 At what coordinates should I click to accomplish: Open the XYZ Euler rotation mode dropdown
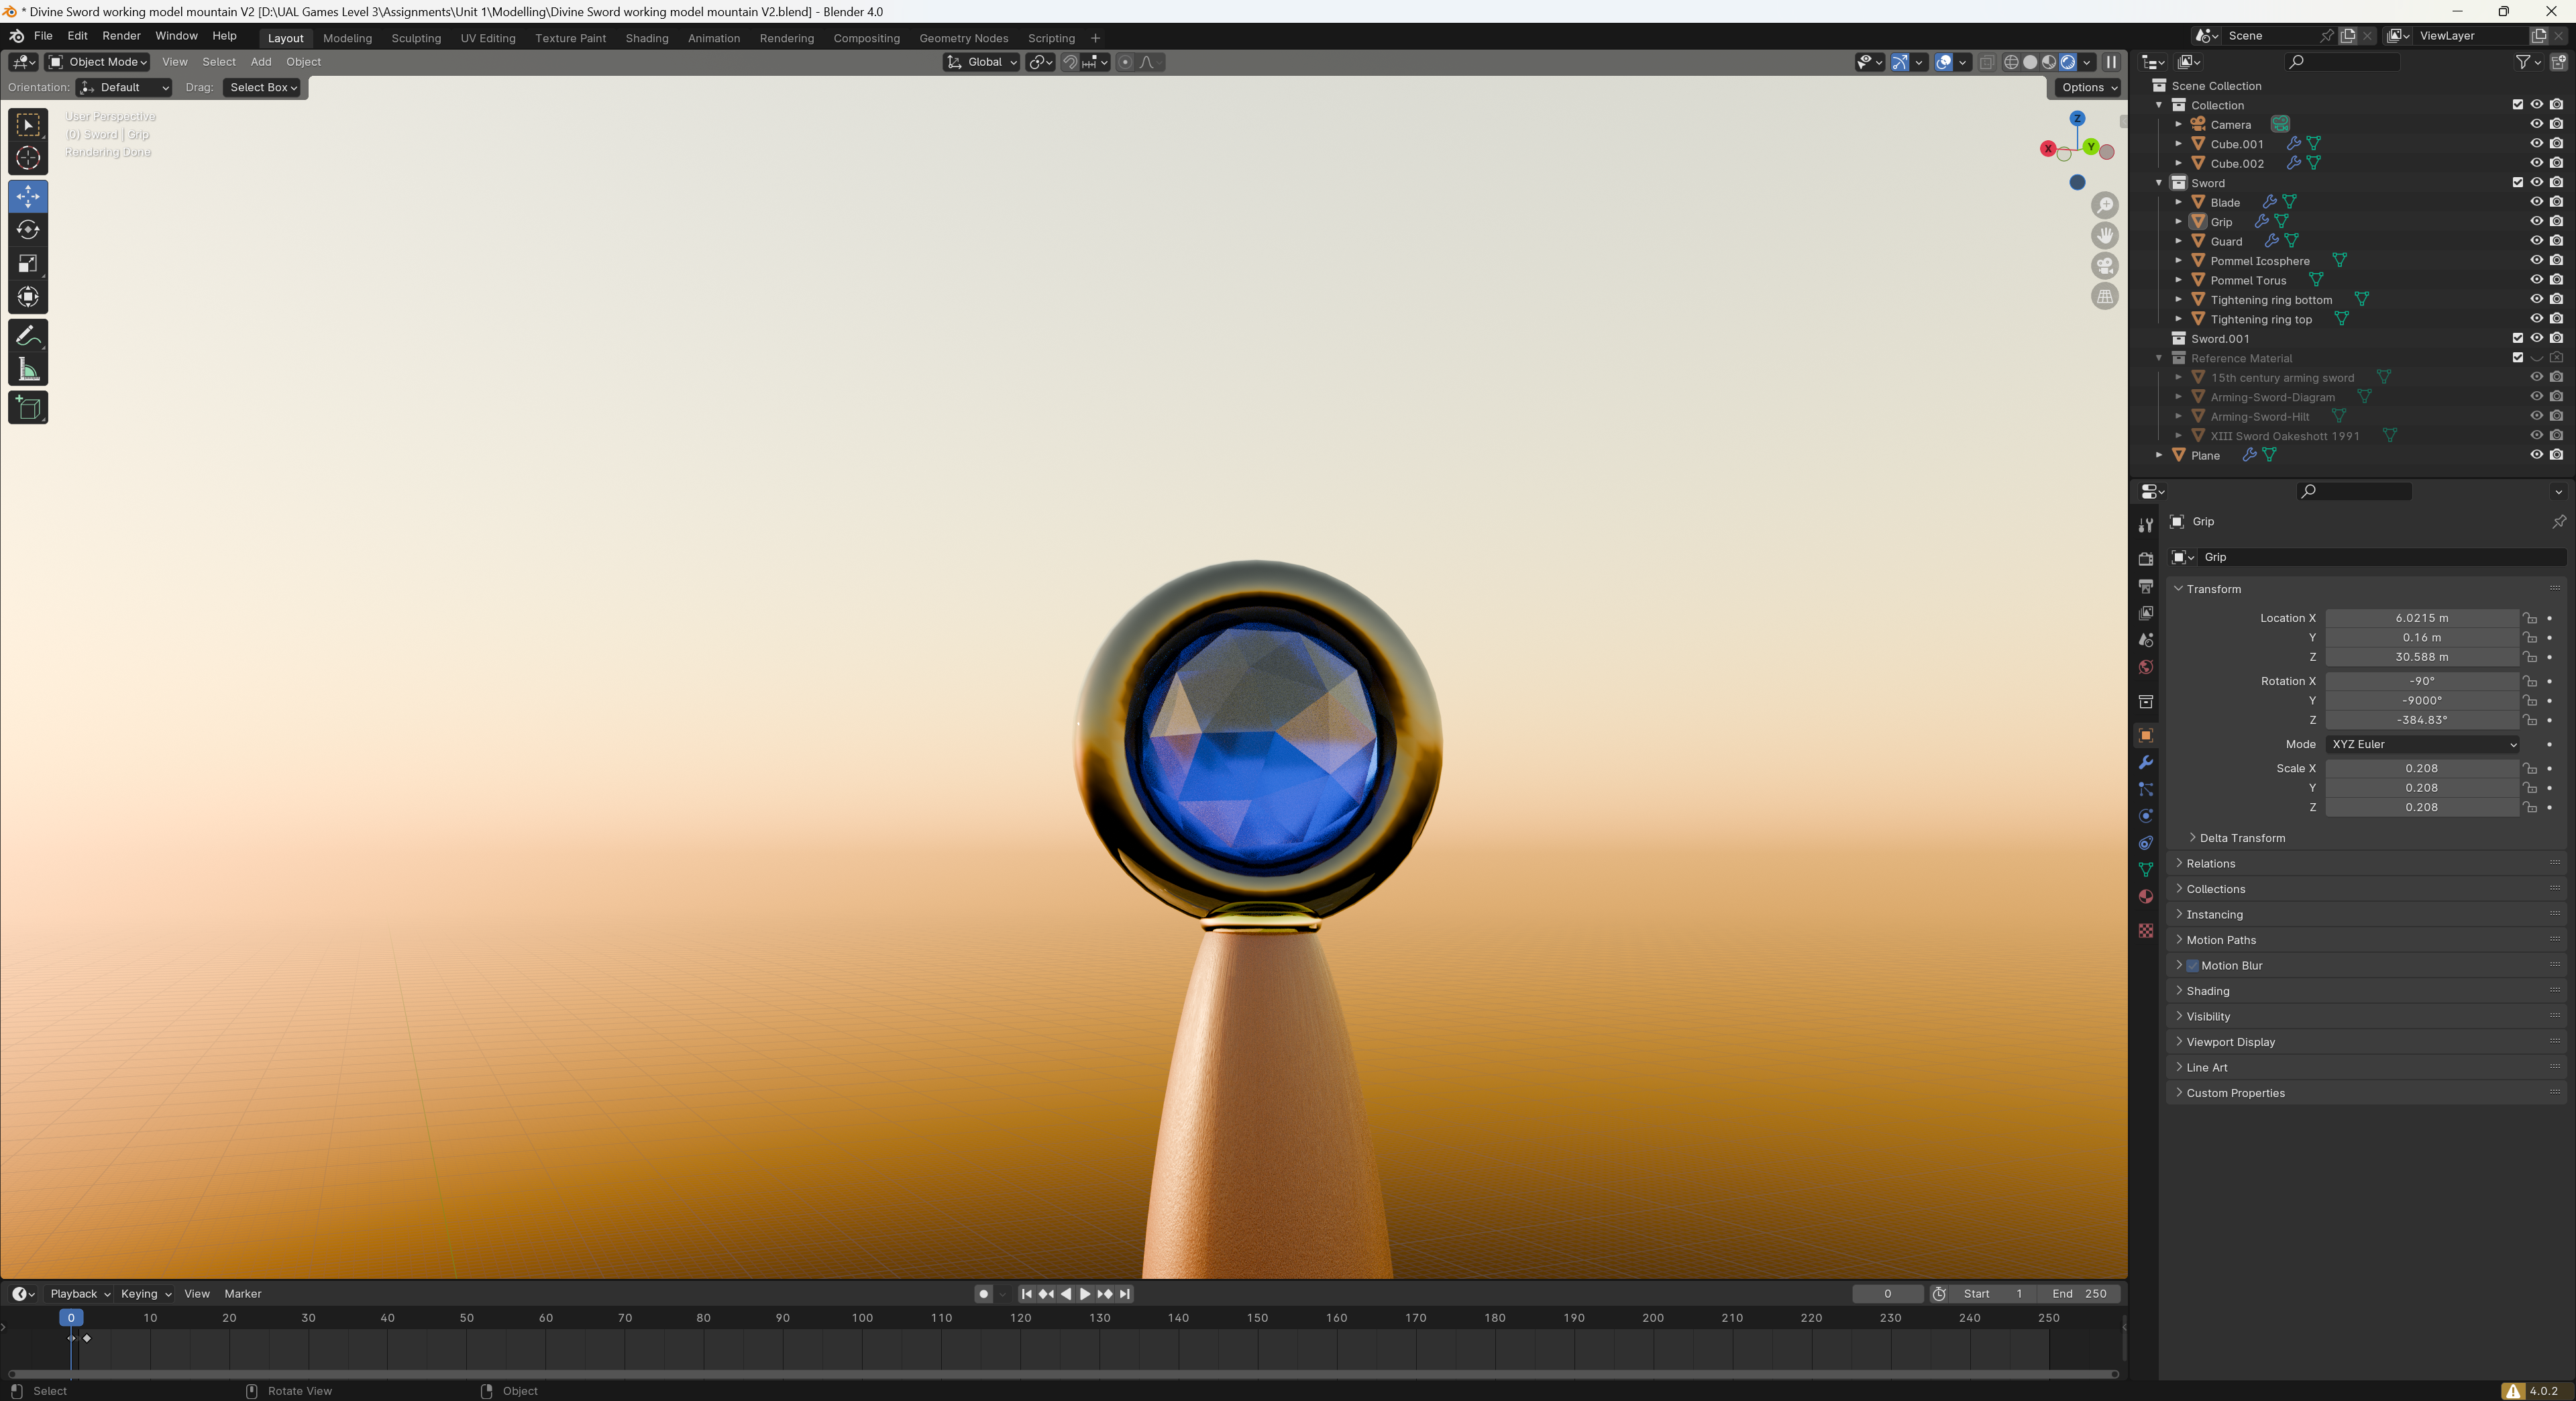(x=2422, y=745)
